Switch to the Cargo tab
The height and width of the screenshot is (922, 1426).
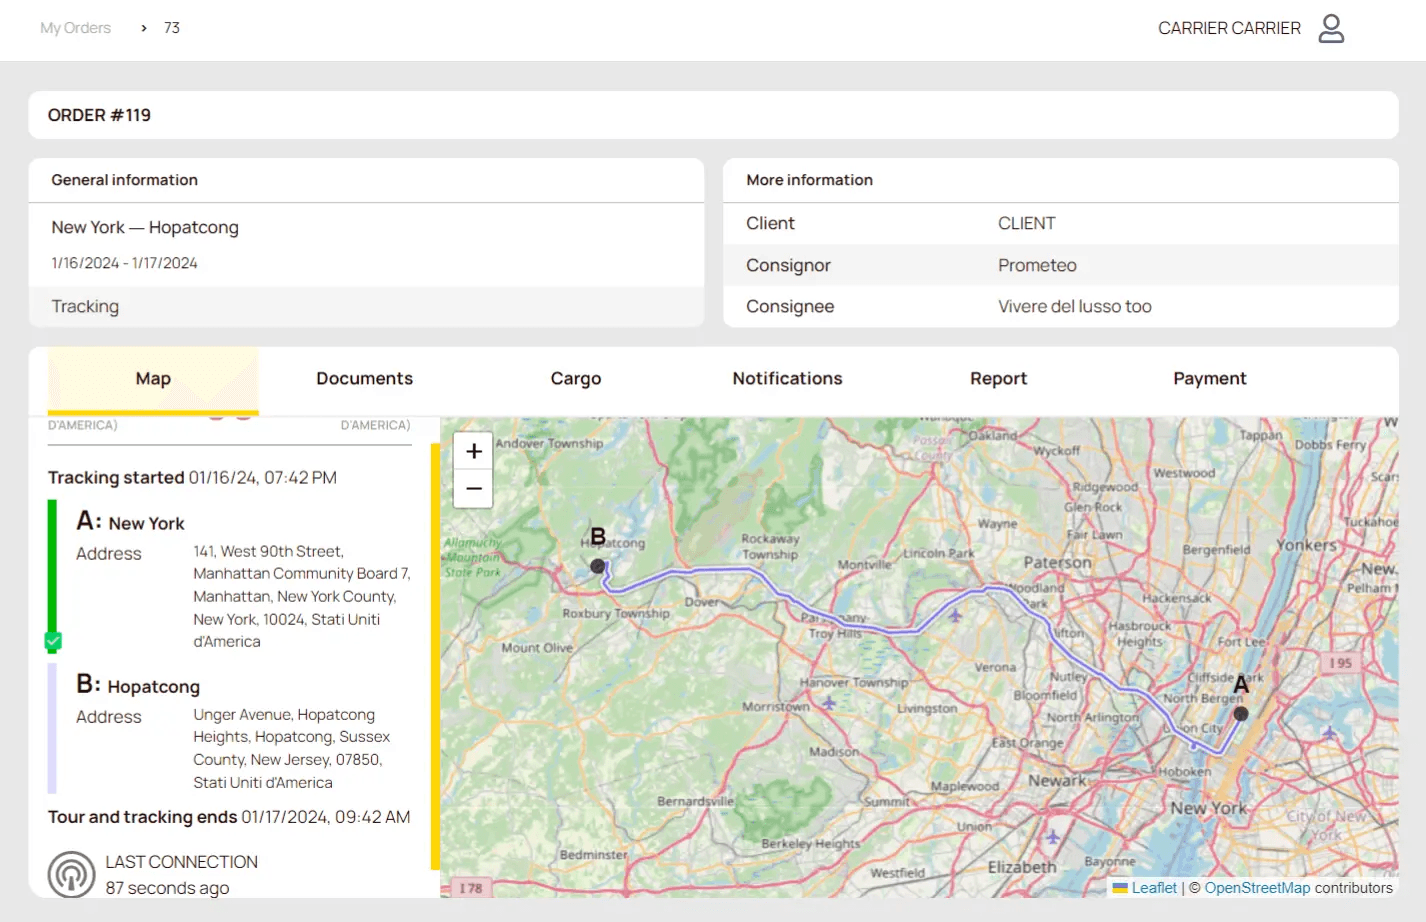click(575, 379)
